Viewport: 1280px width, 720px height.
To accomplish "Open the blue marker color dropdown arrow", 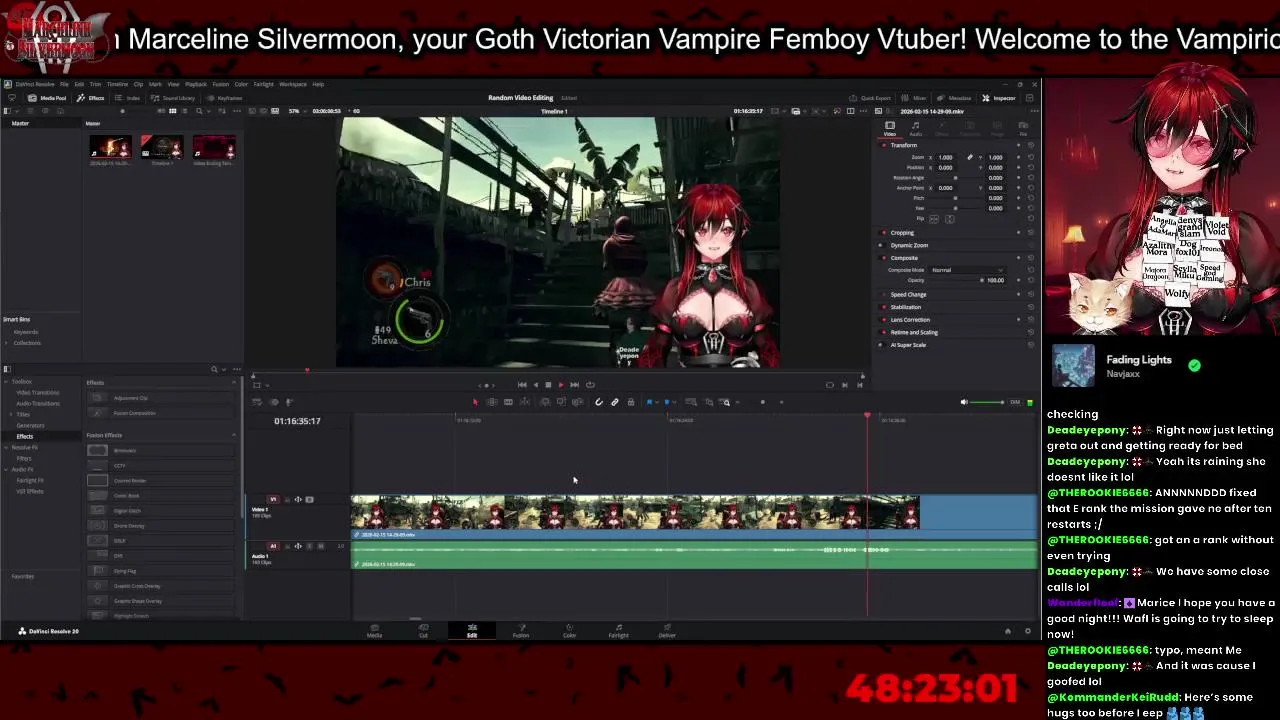I will [x=675, y=402].
